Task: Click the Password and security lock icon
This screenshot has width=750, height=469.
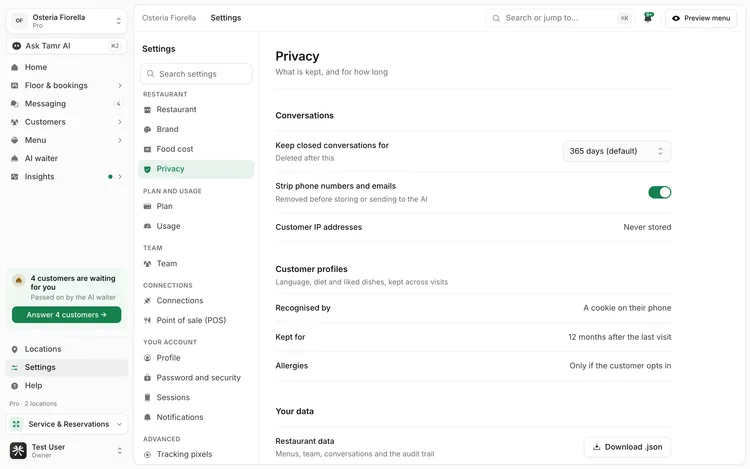Action: (x=147, y=378)
